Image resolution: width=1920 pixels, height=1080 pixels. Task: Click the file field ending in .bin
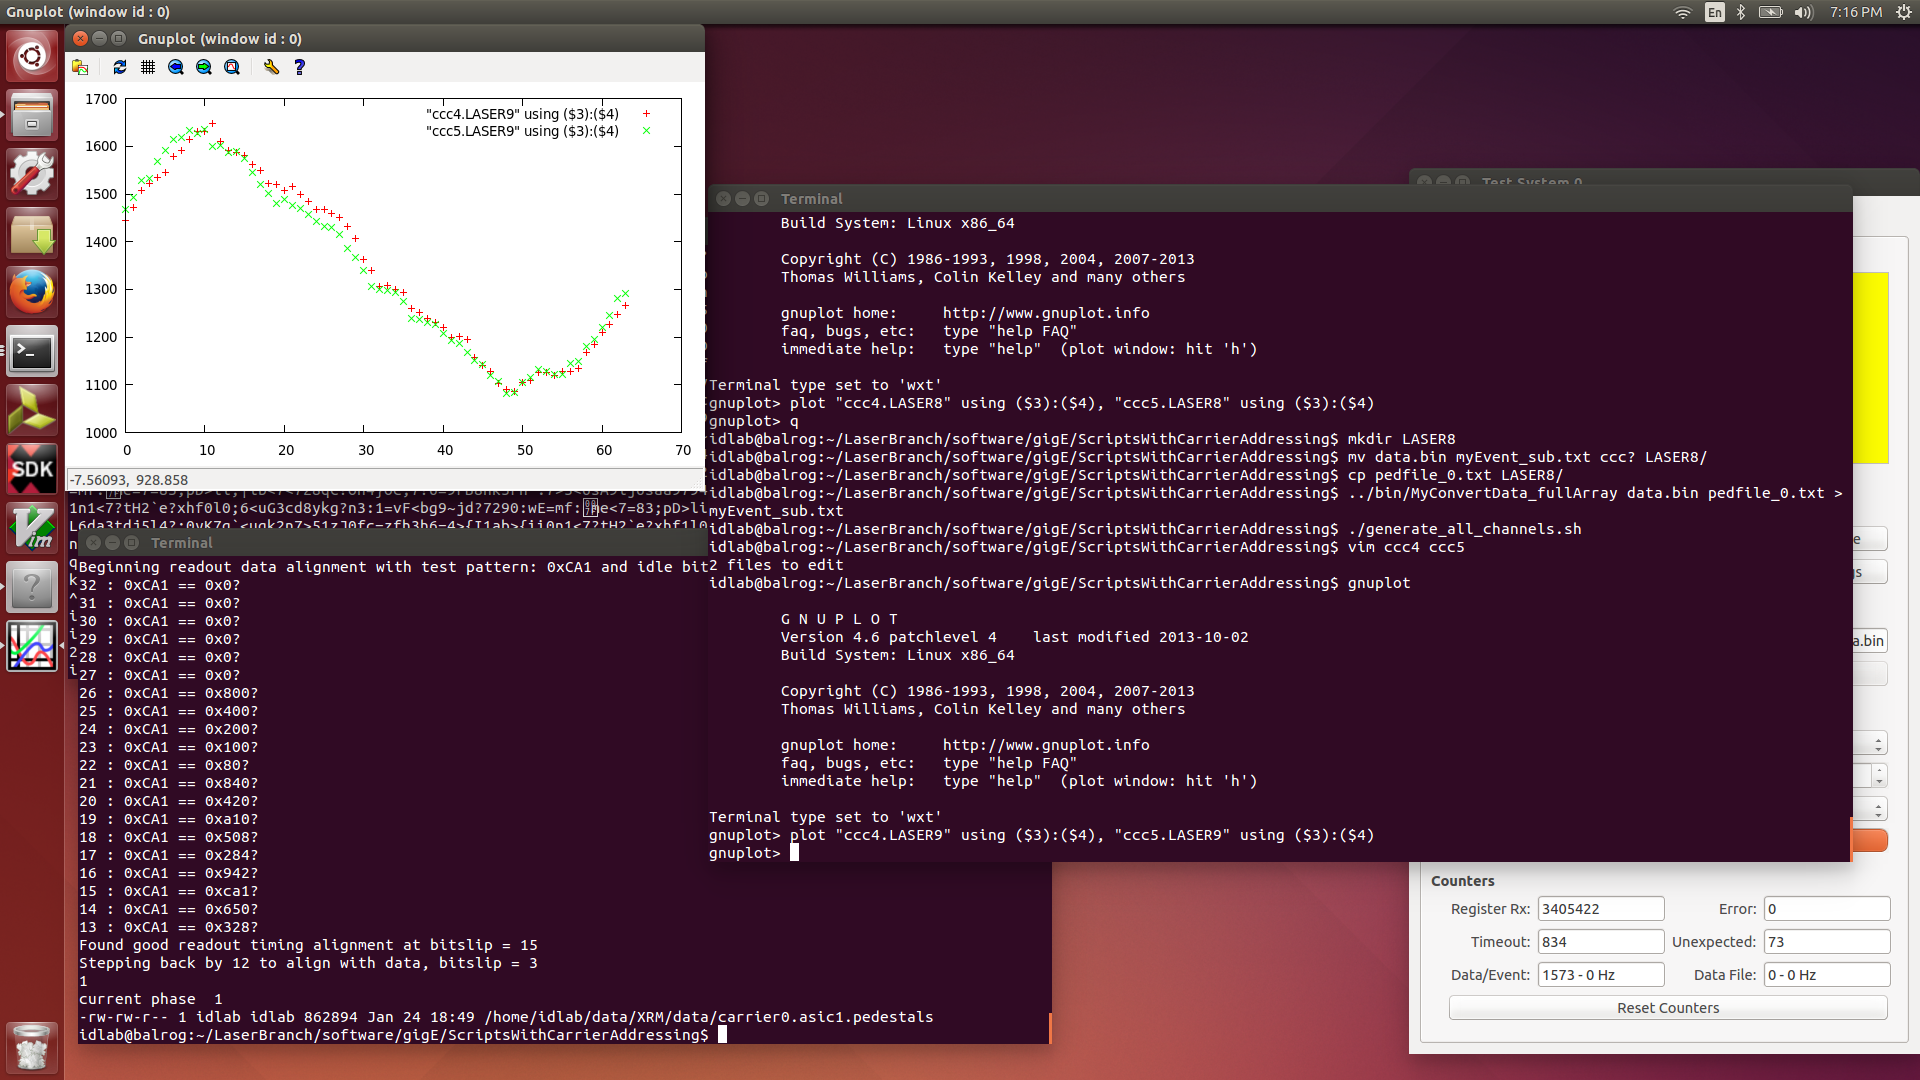click(1869, 641)
